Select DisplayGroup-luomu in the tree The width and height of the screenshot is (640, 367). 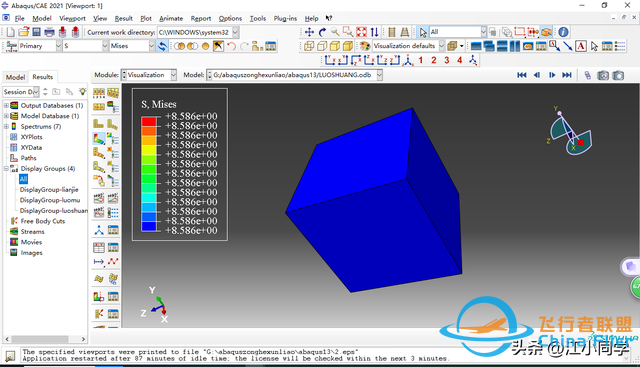(x=50, y=200)
